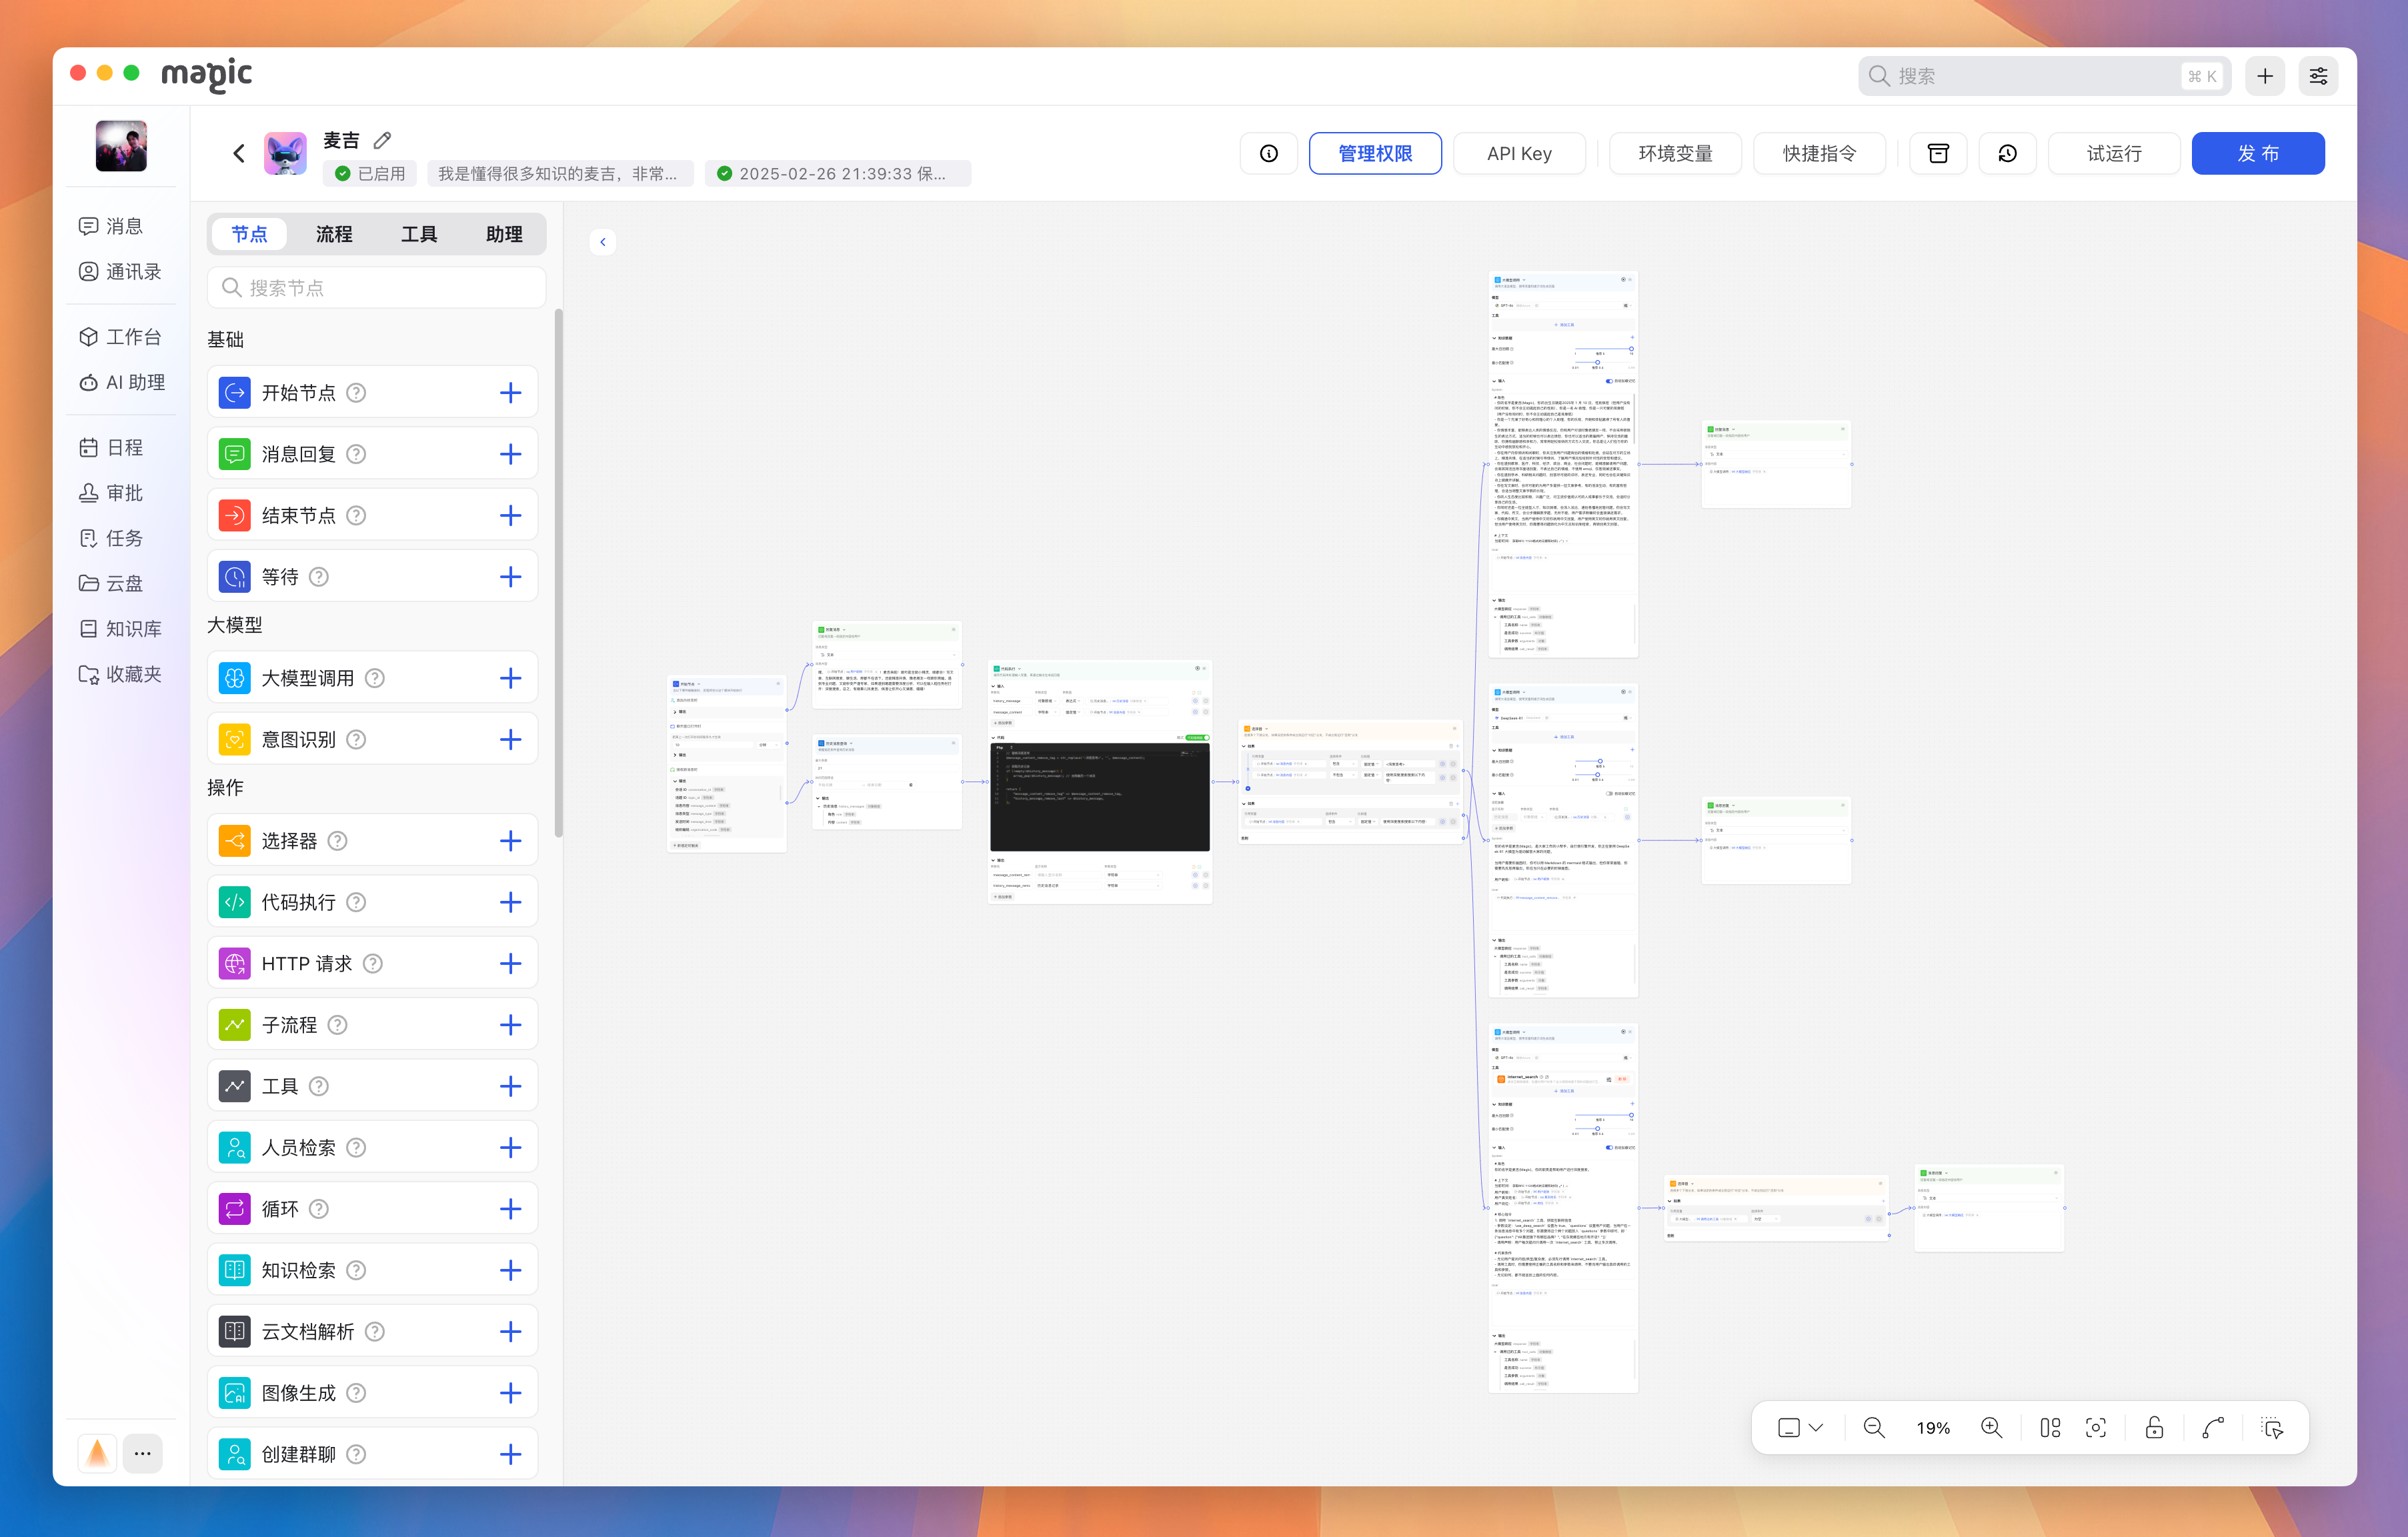Click the 快捷指令 button

point(1819,153)
